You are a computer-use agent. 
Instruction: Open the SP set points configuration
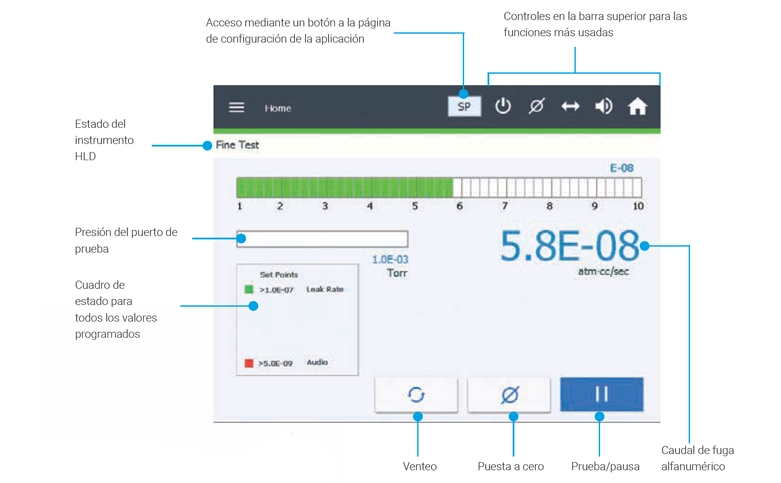pyautogui.click(x=464, y=106)
